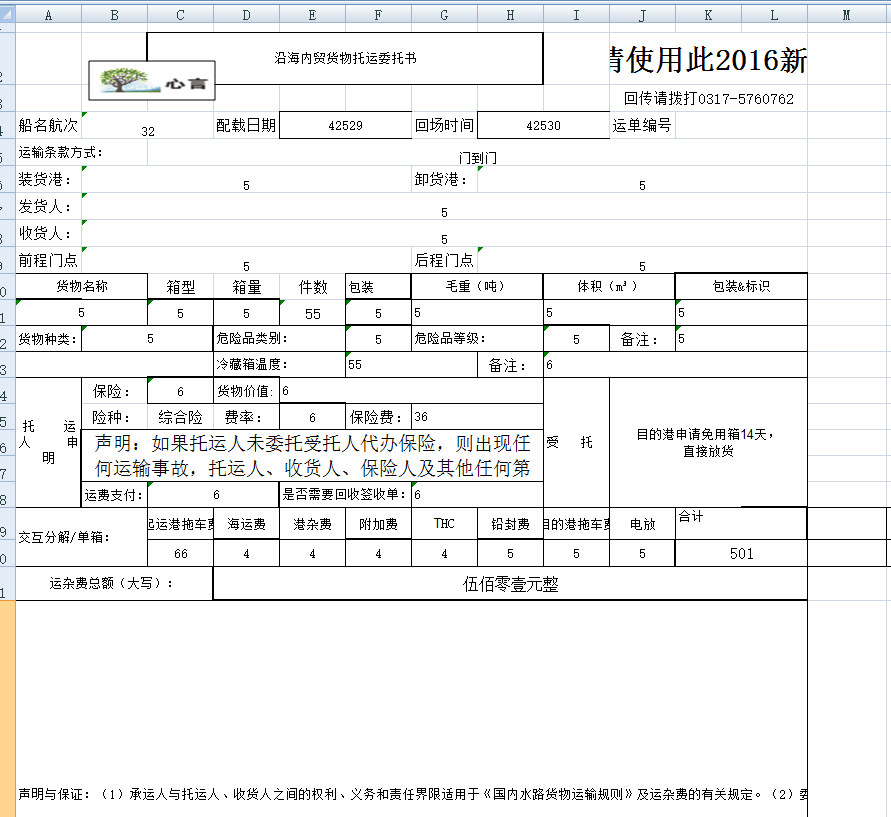Click the title cell 沿海内贸货物托运委托书
The width and height of the screenshot is (891, 817).
pyautogui.click(x=345, y=59)
